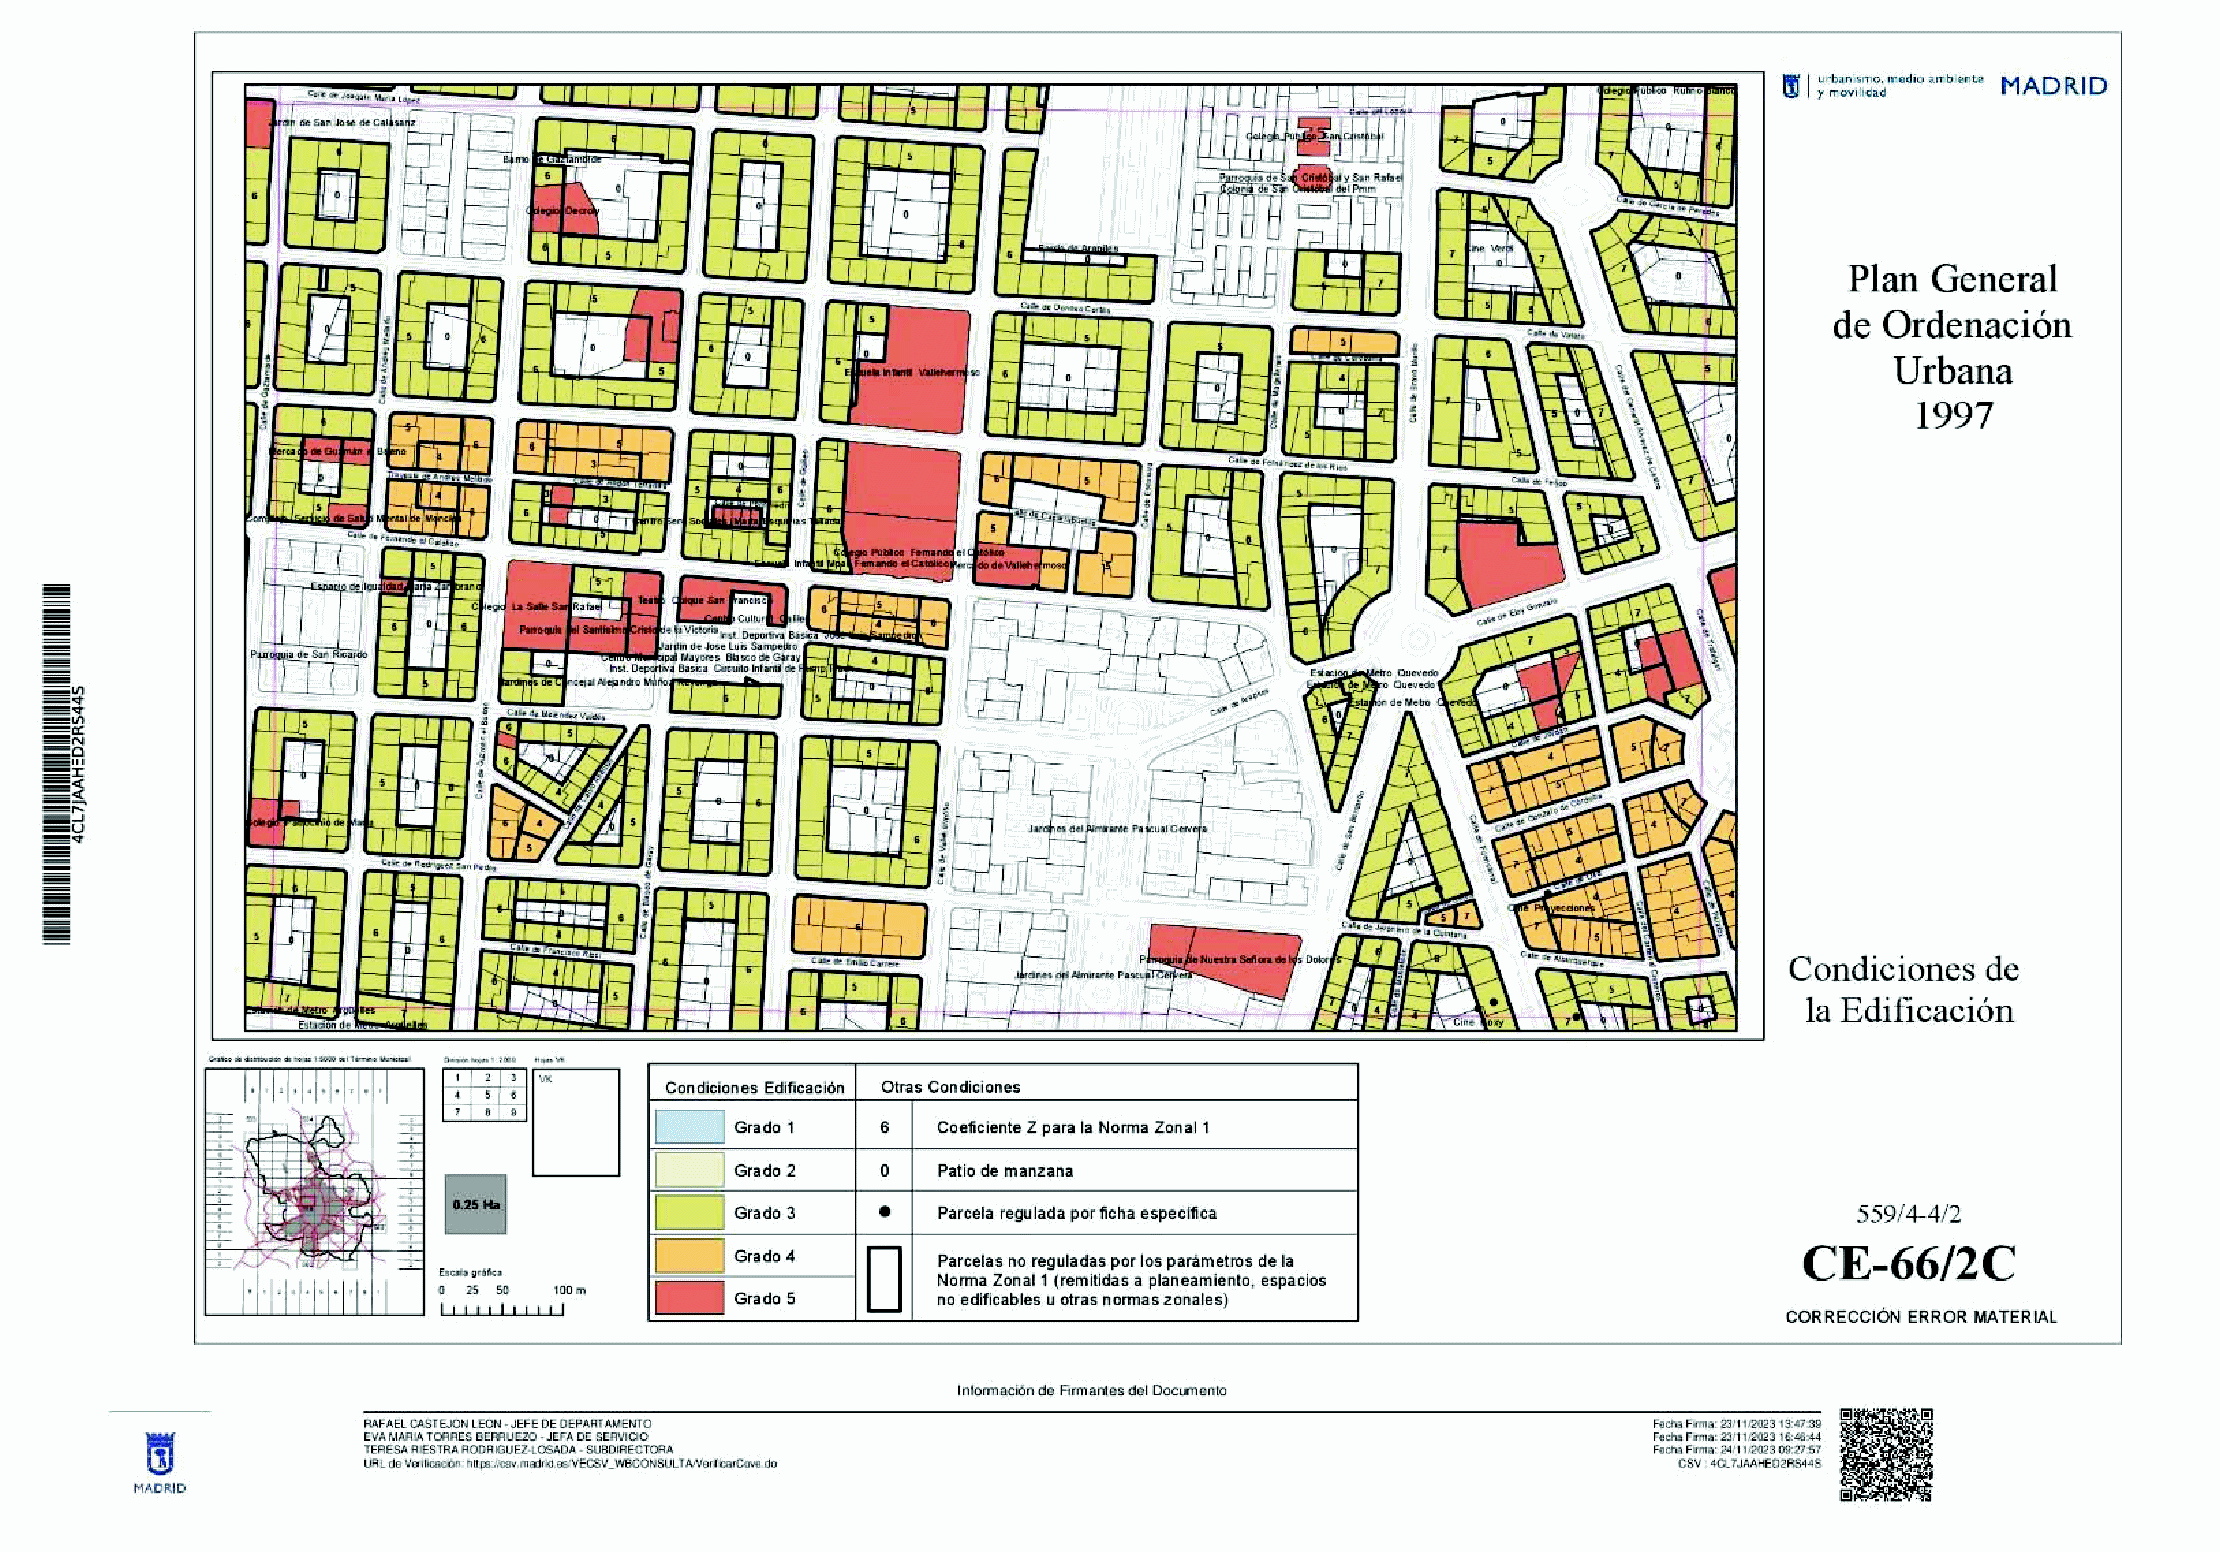This screenshot has width=2220, height=1552.
Task: Click the Madrid crest icon top right
Action: coord(1791,86)
